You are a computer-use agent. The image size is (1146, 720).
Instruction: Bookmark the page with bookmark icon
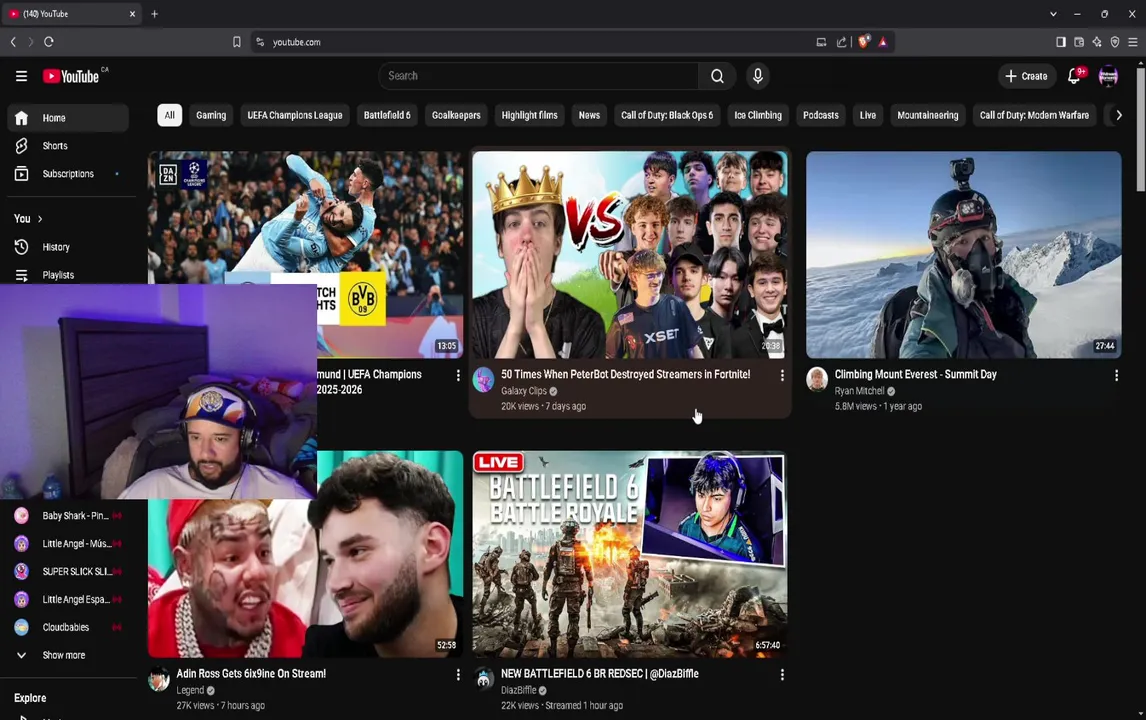(237, 42)
